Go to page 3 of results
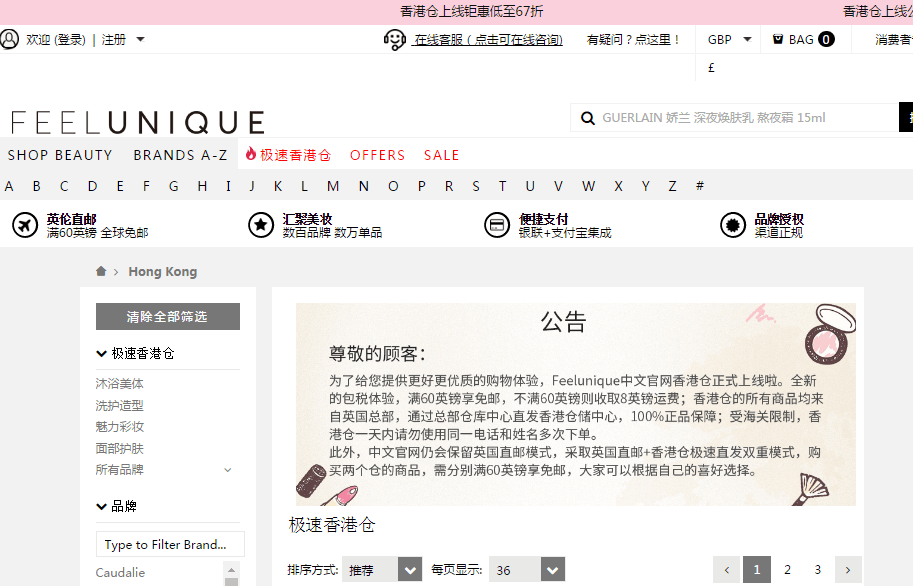913x586 pixels. coord(818,570)
